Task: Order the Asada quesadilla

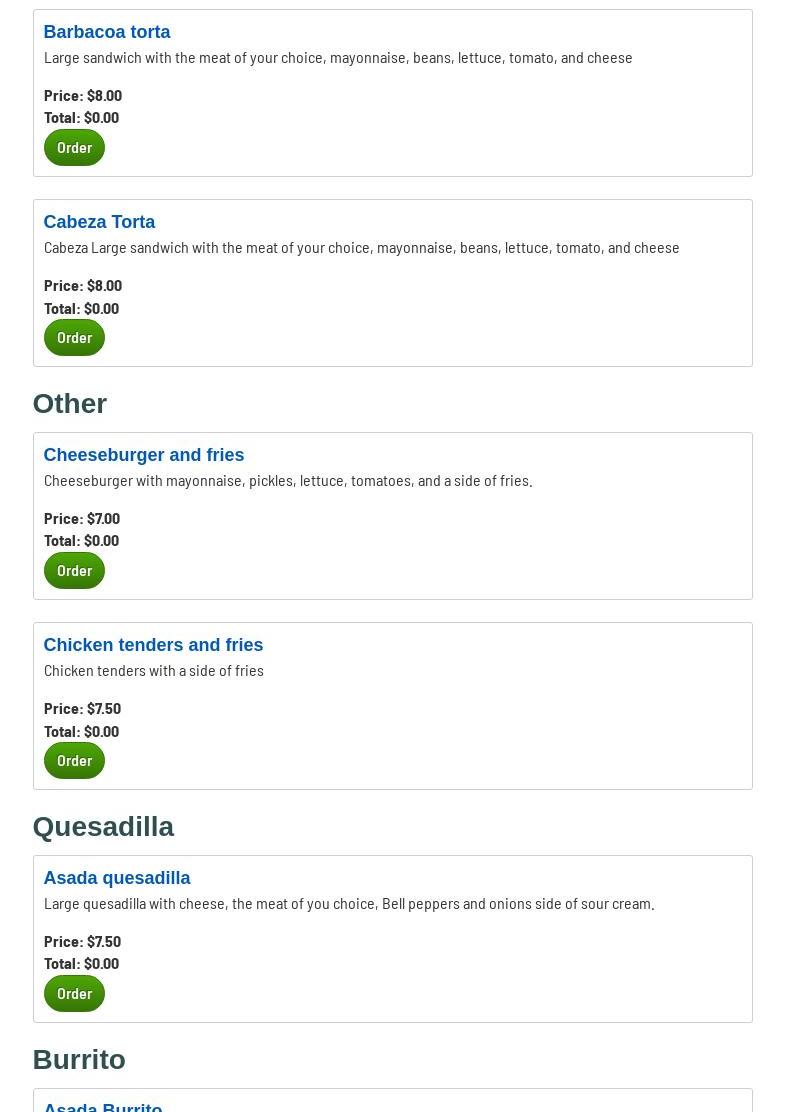Action: (74, 994)
